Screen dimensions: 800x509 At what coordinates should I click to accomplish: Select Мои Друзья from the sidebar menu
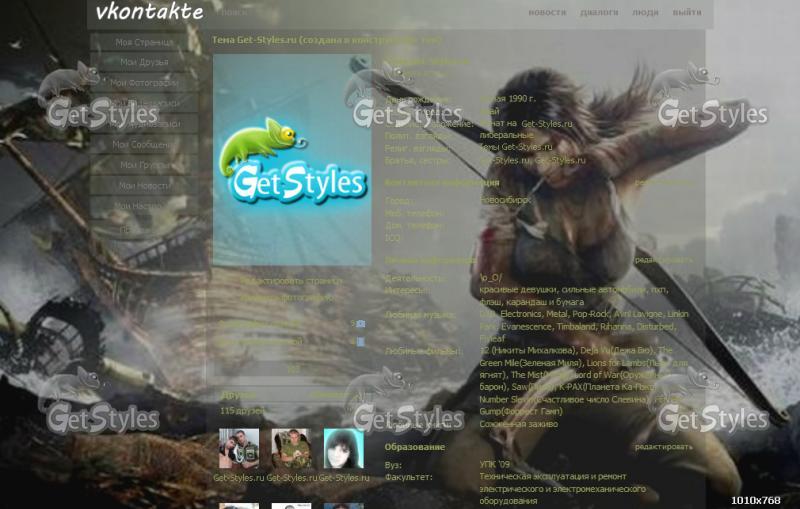point(144,63)
